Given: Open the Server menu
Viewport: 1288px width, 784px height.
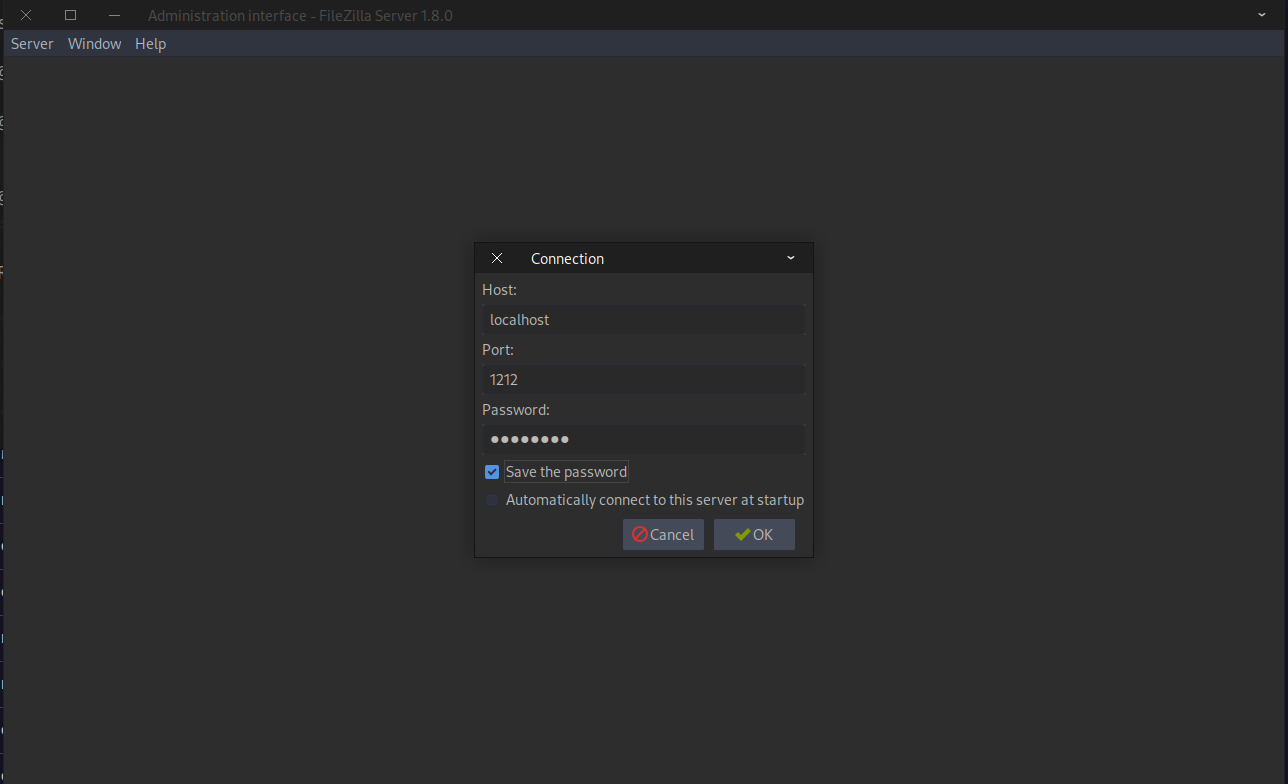Looking at the screenshot, I should click(31, 43).
